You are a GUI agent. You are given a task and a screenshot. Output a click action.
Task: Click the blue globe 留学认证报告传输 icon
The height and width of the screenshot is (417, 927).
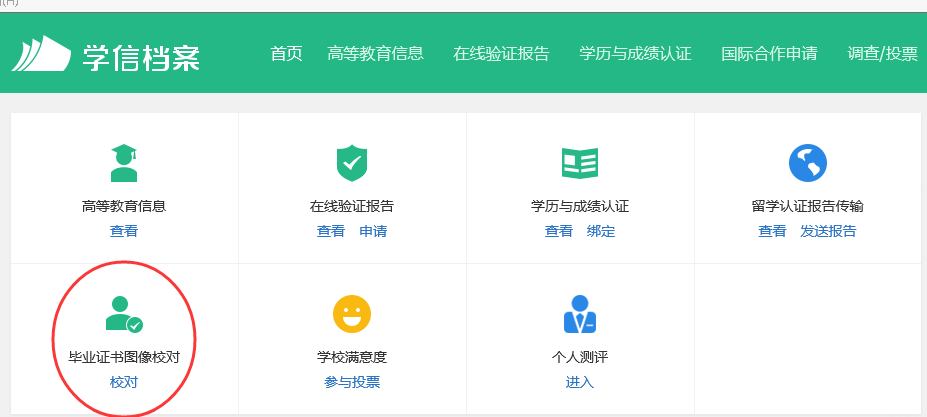click(807, 163)
